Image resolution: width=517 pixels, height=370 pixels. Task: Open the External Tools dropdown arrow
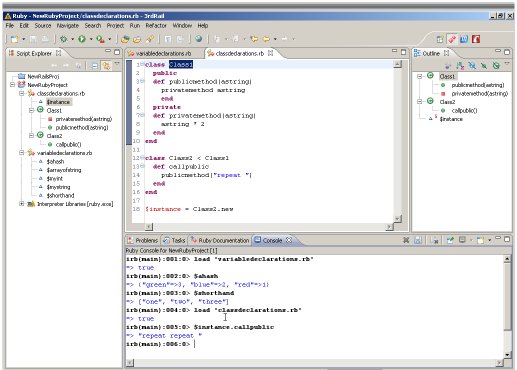point(110,39)
